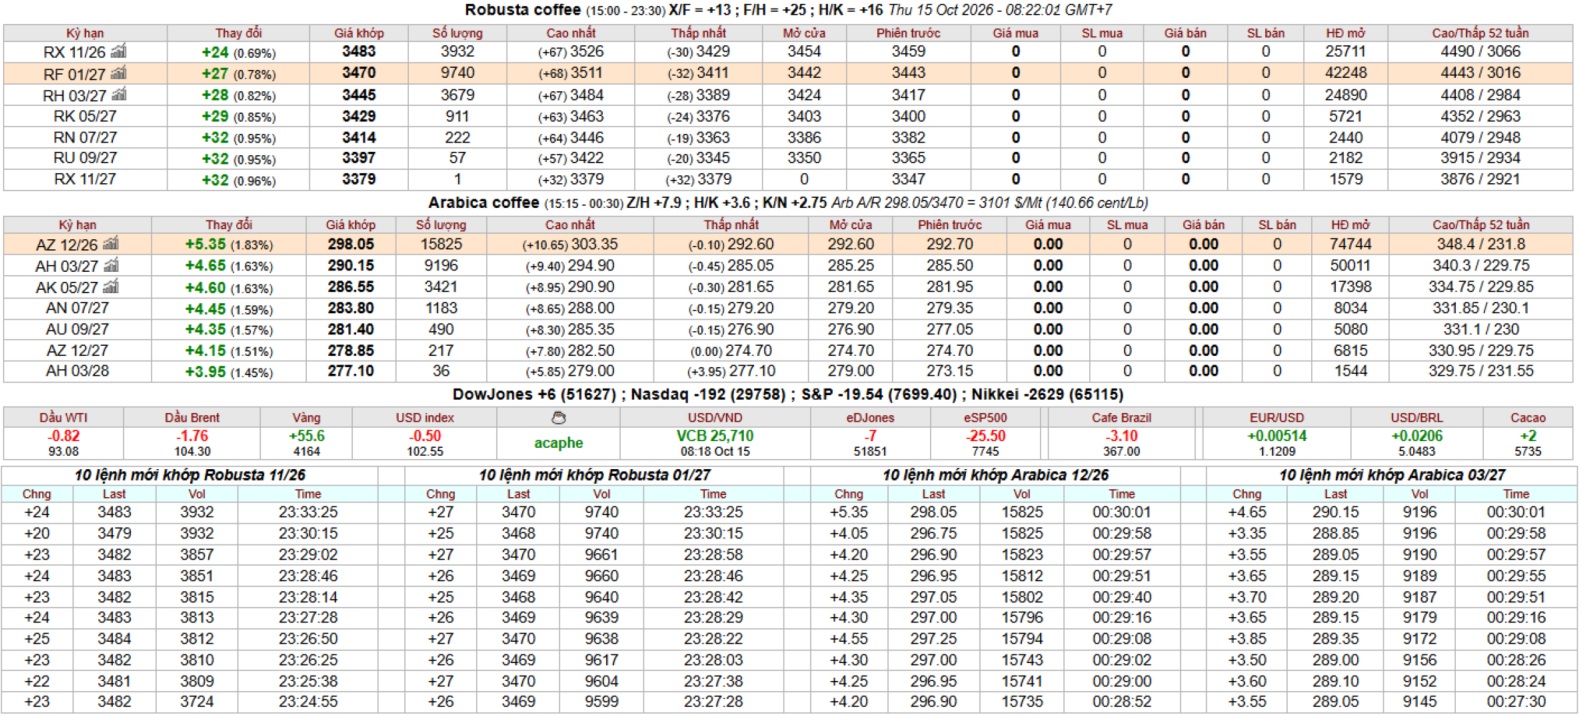Open the chart icon beside RF 01/27
1582x717 pixels.
point(118,73)
